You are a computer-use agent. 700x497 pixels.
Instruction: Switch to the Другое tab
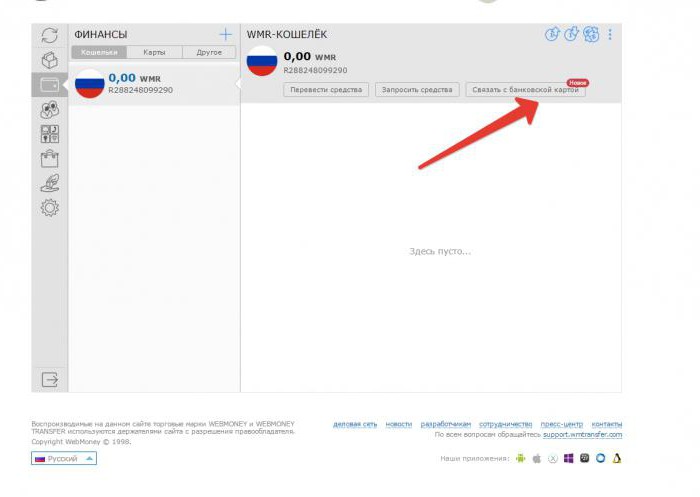pos(209,52)
